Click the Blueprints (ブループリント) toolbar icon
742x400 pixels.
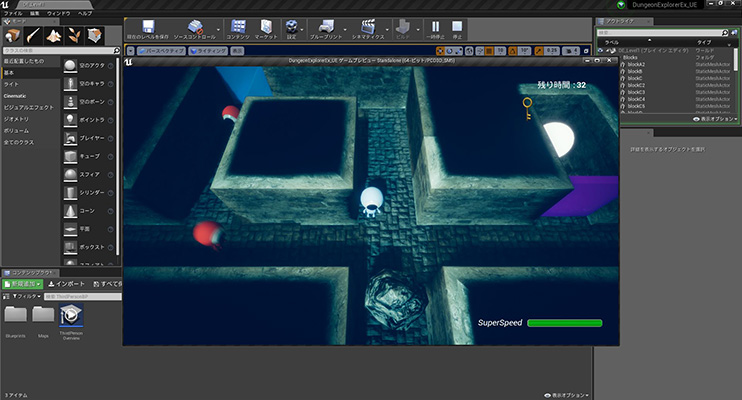327,27
